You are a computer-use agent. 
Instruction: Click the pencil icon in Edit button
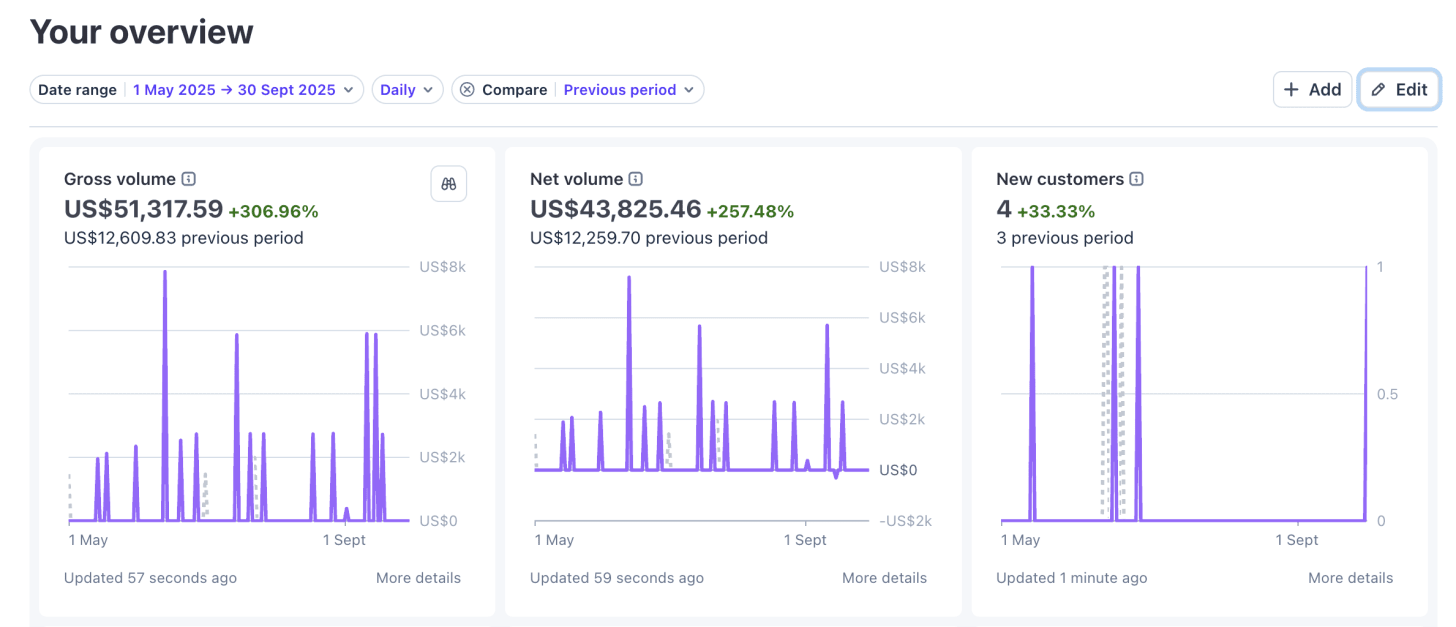[x=1378, y=90]
